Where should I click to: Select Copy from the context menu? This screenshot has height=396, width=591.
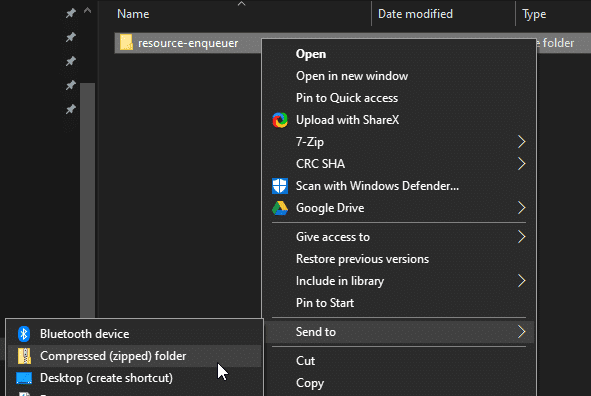pos(399,383)
